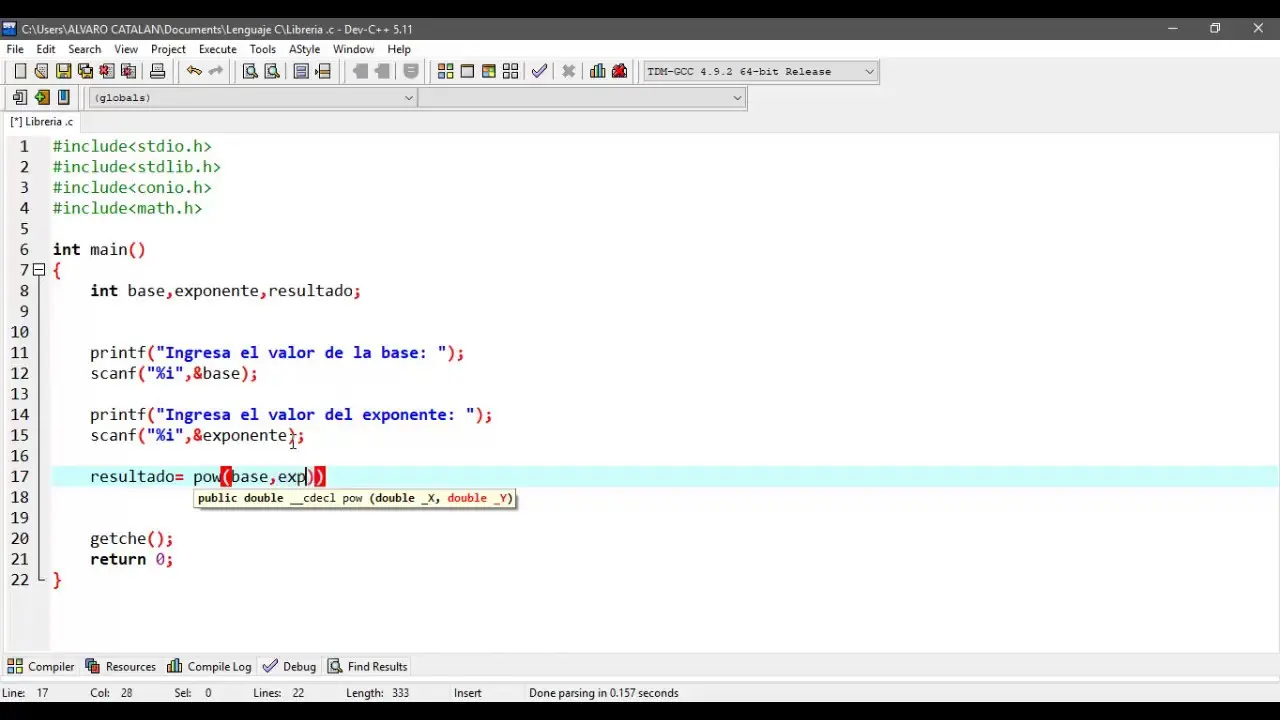
Task: Run syntax check with the checkmark icon
Action: coord(539,71)
